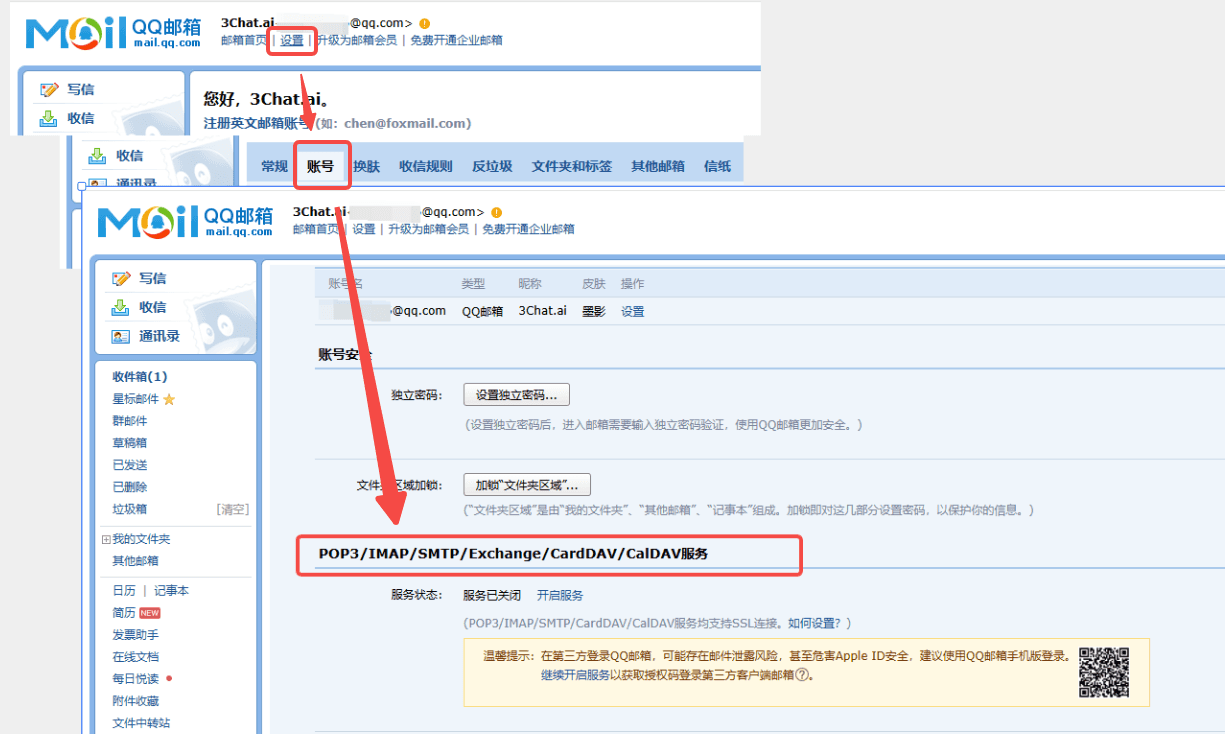Viewport: 1225px width, 734px height.
Task: Click the 墨影 skin cell in account row
Action: 594,311
